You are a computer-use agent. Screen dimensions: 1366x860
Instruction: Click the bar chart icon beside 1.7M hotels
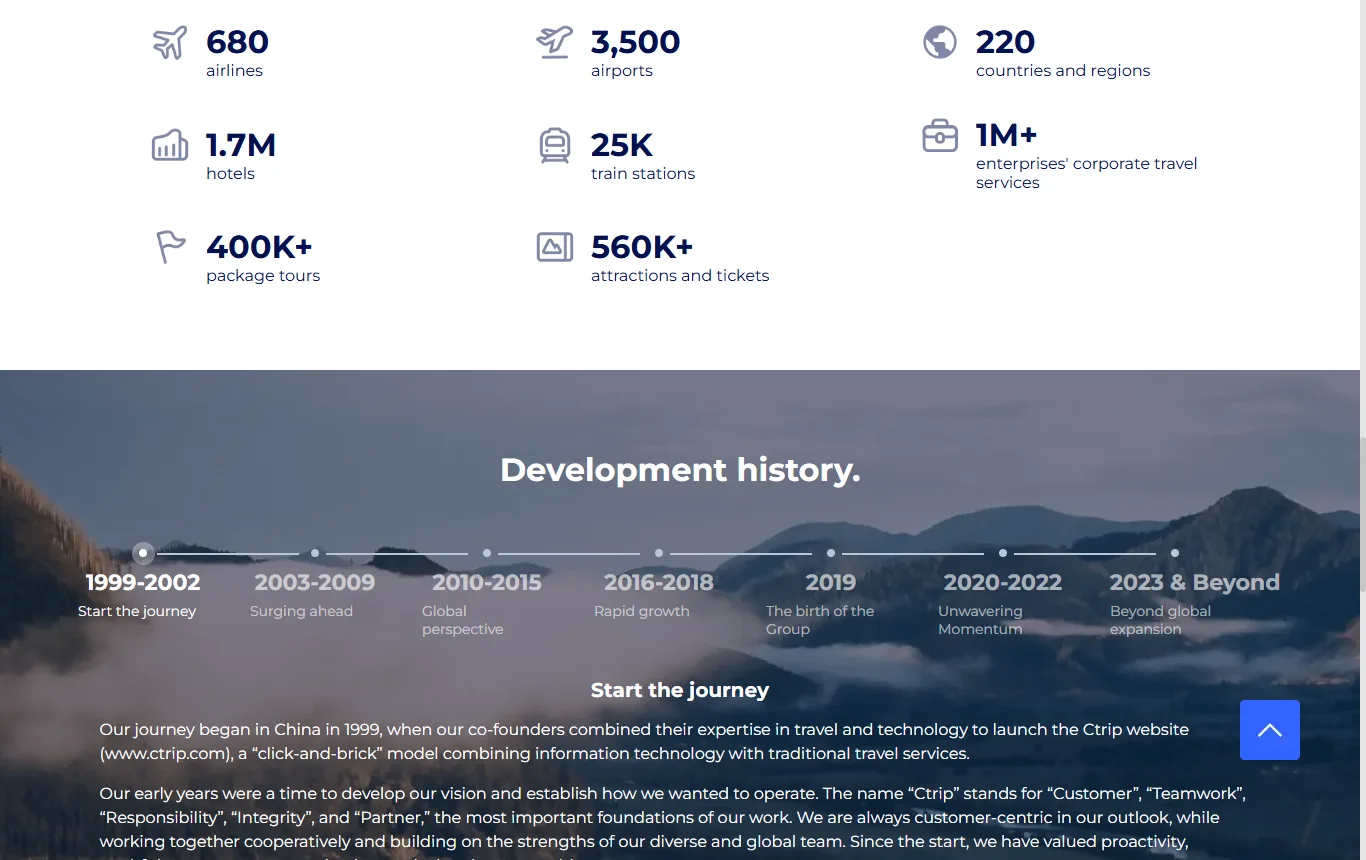click(170, 145)
